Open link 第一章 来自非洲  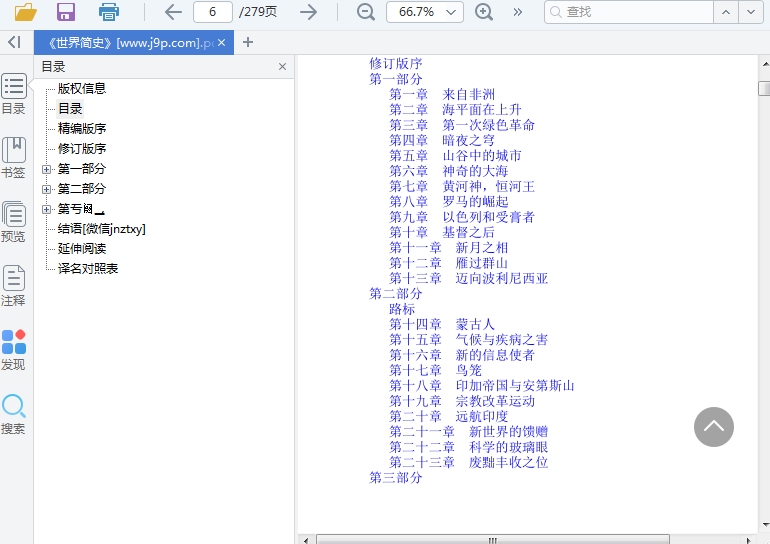442,94
